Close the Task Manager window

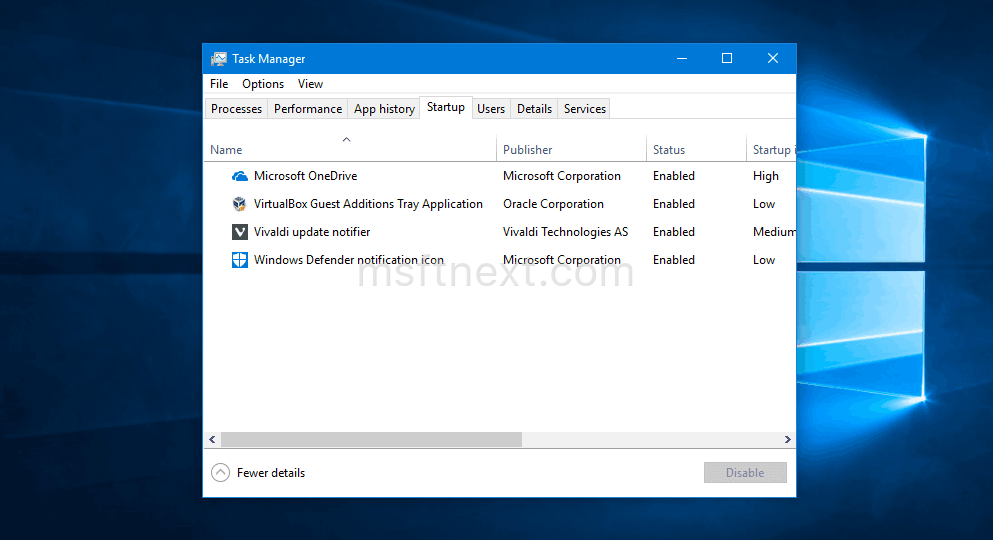[x=773, y=58]
